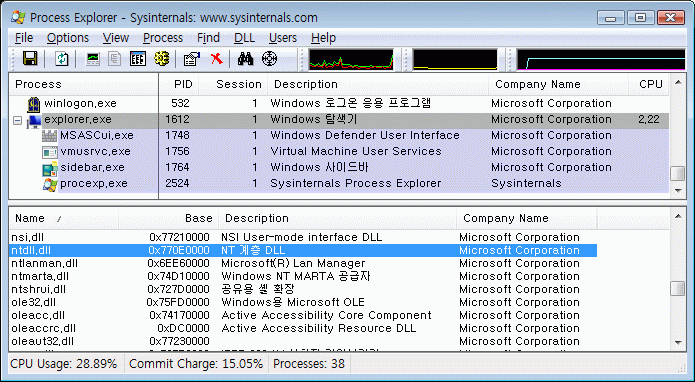Image resolution: width=695 pixels, height=382 pixels.
Task: Open the Help menu
Action: coord(323,38)
